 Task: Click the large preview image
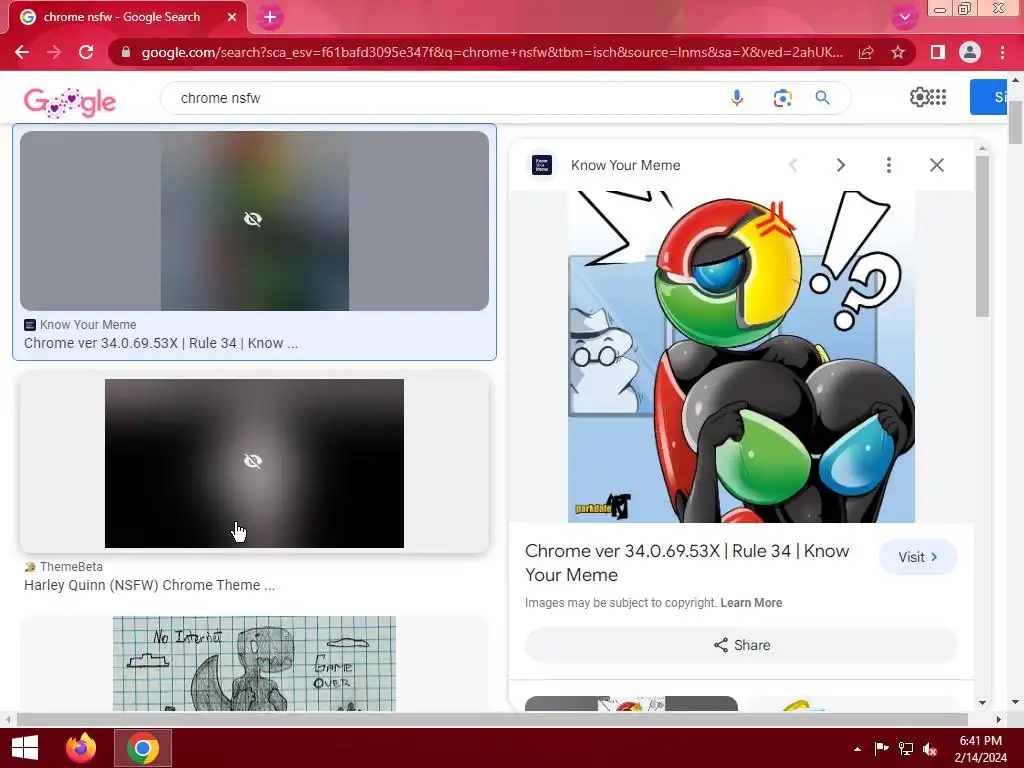click(x=741, y=357)
